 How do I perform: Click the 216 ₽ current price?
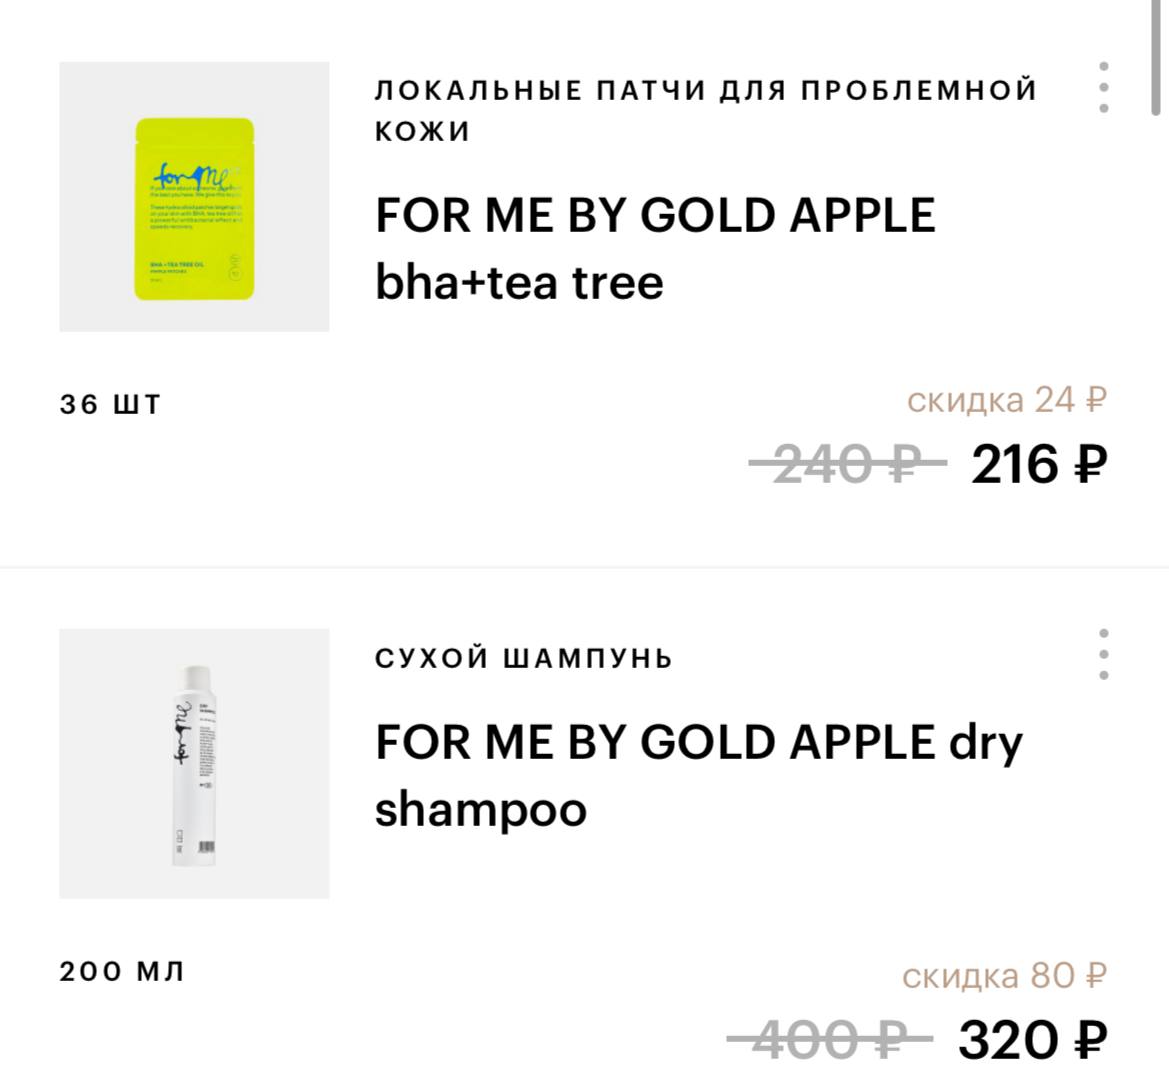[1039, 464]
